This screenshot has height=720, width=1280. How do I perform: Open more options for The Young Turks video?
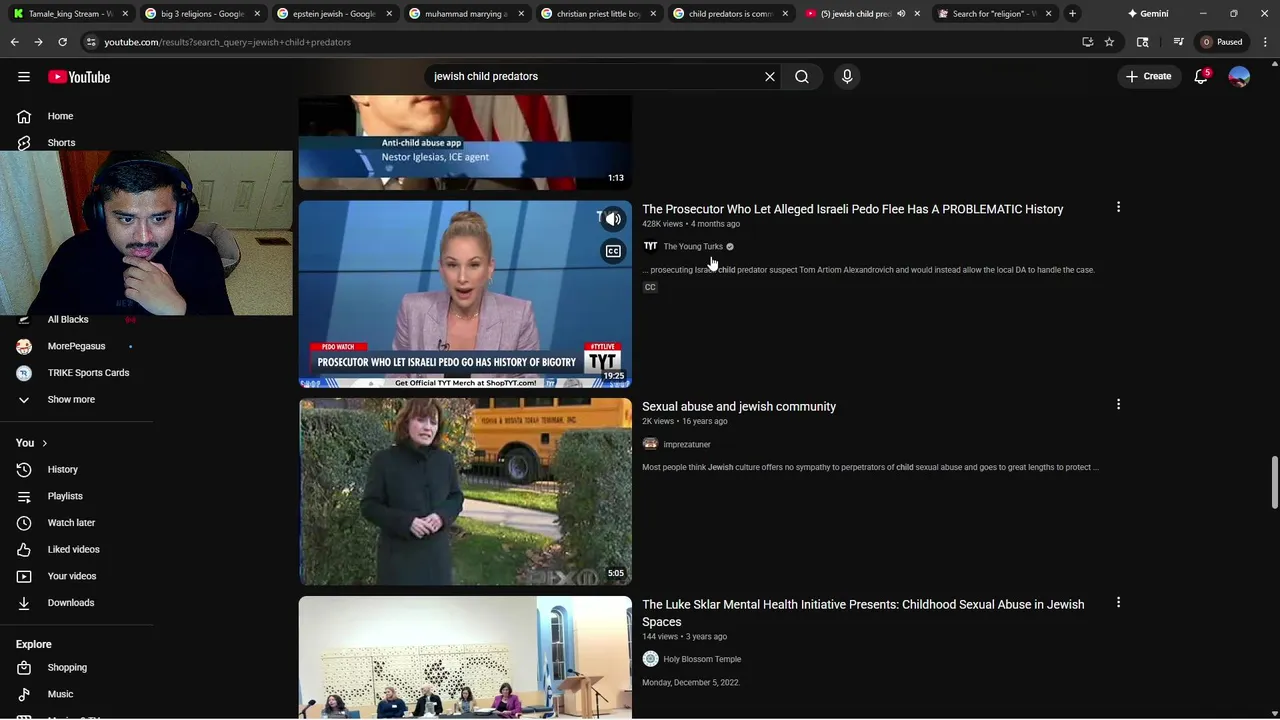coord(1118,207)
